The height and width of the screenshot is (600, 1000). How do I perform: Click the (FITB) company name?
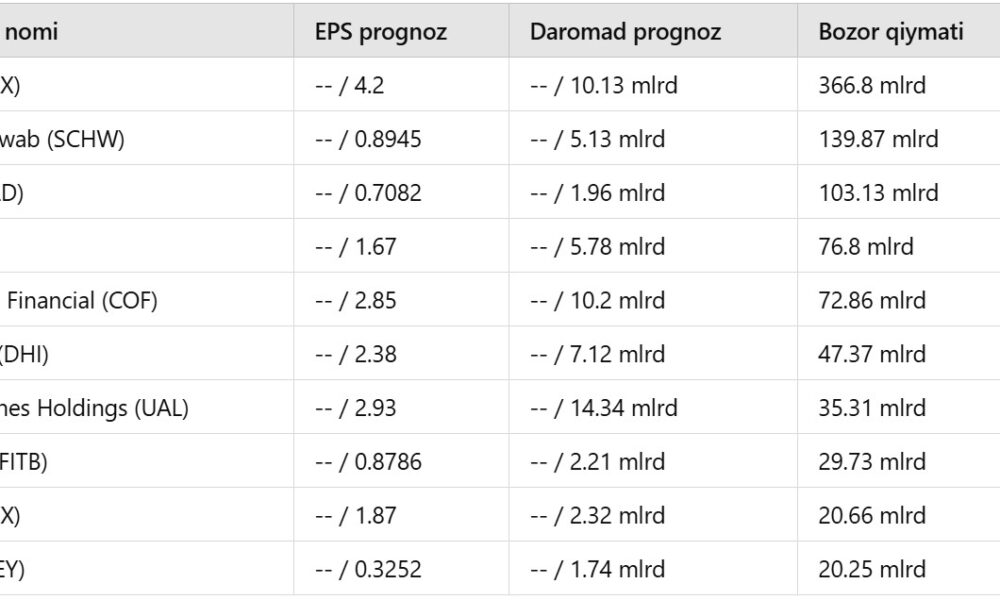click(x=24, y=462)
